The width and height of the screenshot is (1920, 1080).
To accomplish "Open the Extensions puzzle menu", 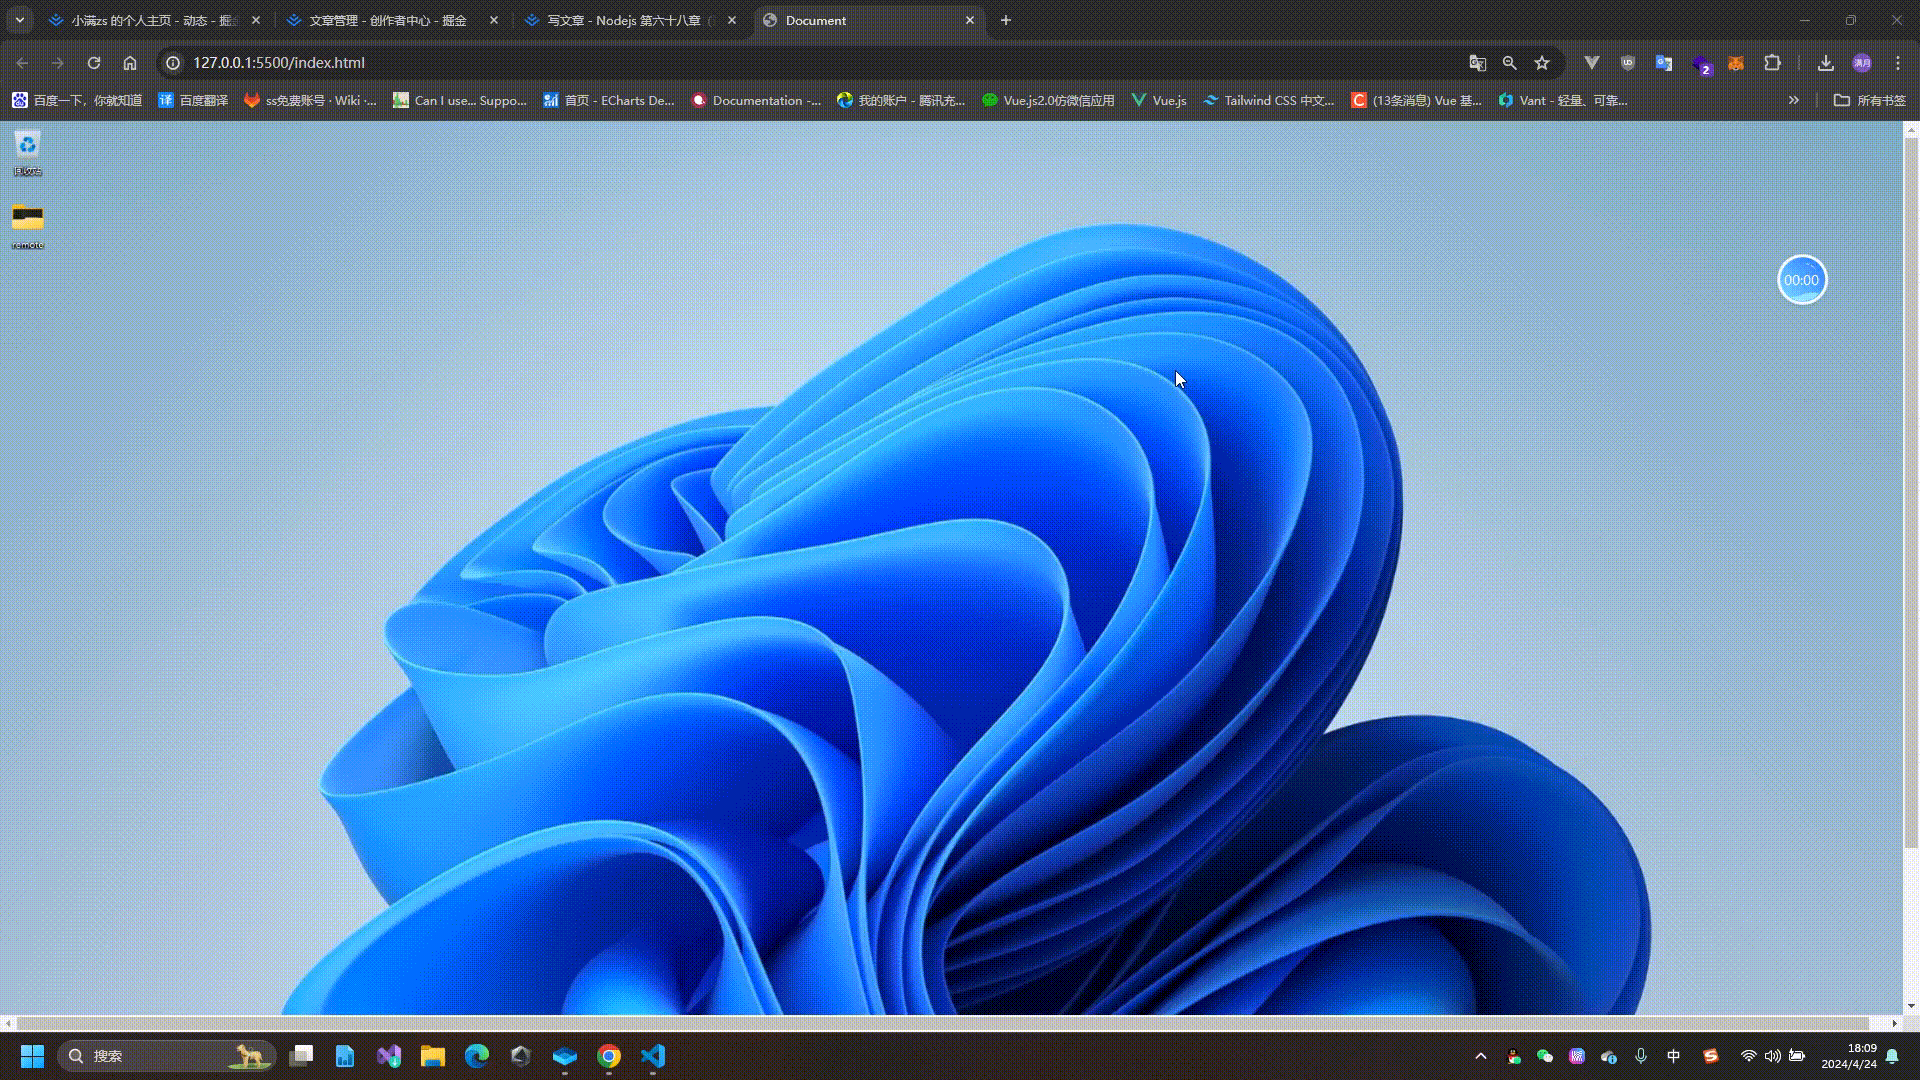I will pos(1772,62).
